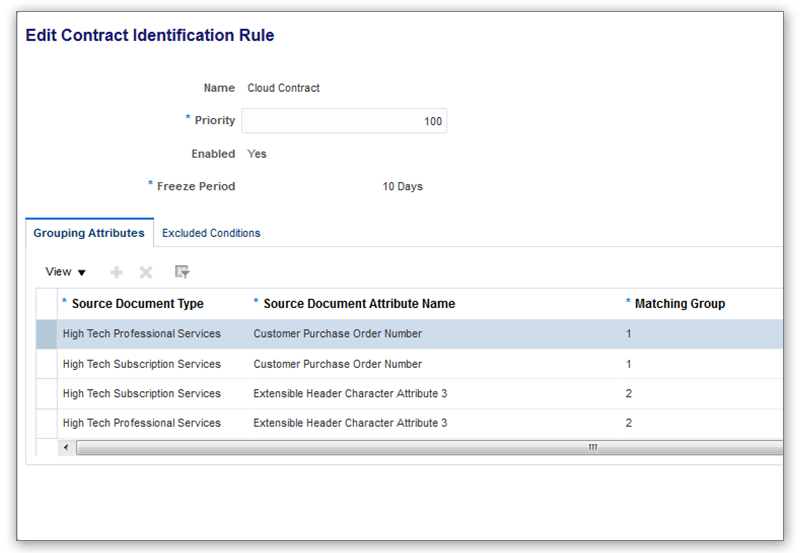Switch to the Excluded Conditions tab
This screenshot has width=800, height=553.
211,233
